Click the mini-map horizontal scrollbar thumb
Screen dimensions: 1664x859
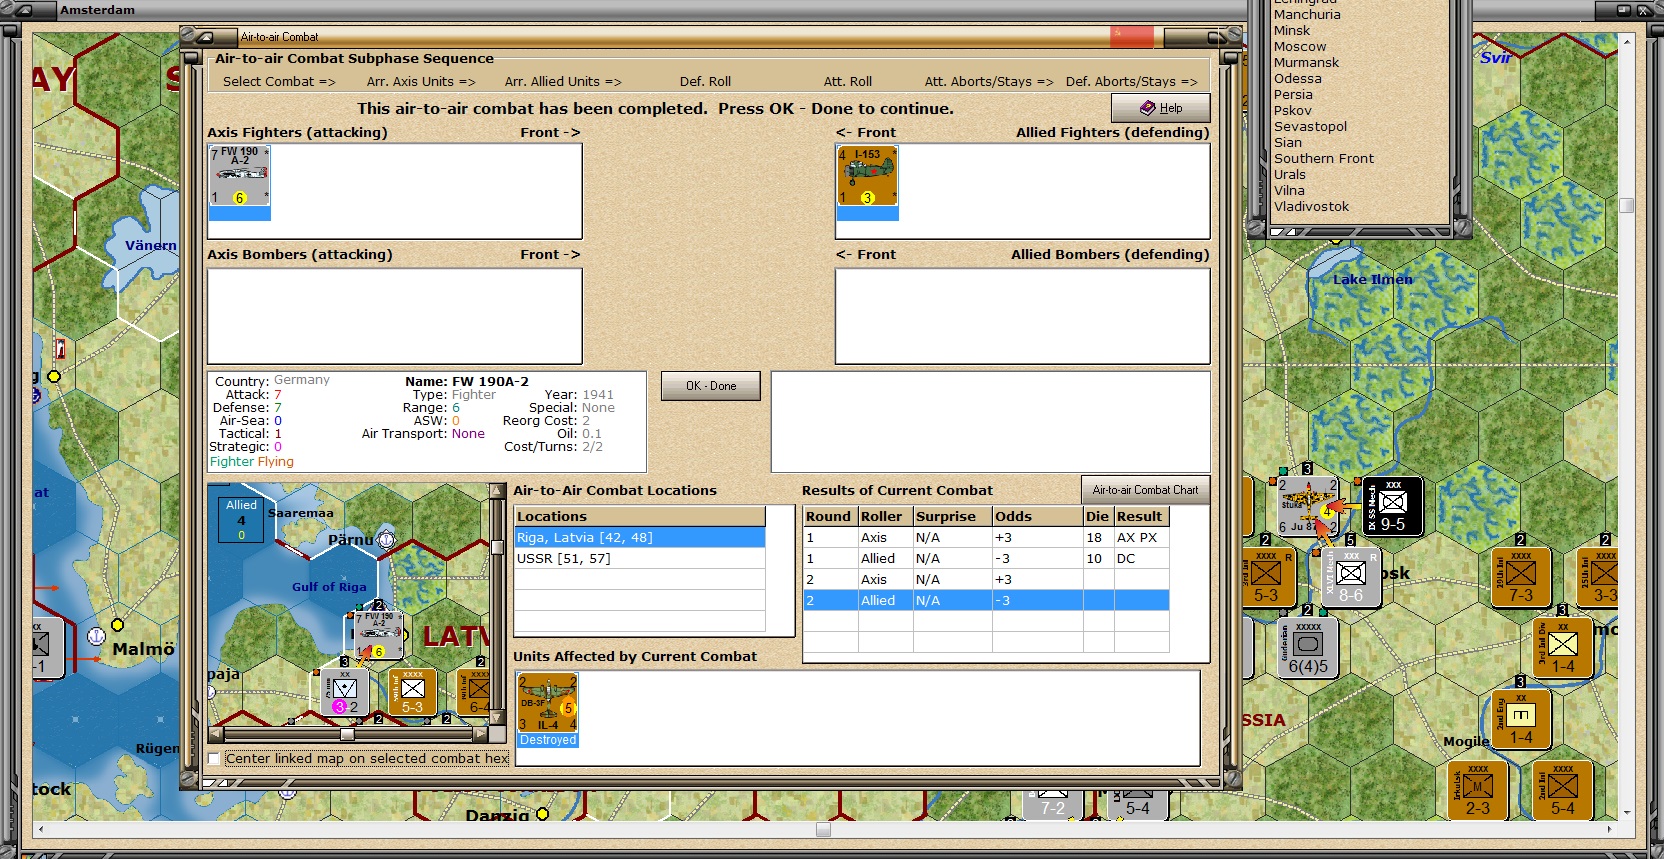[347, 734]
